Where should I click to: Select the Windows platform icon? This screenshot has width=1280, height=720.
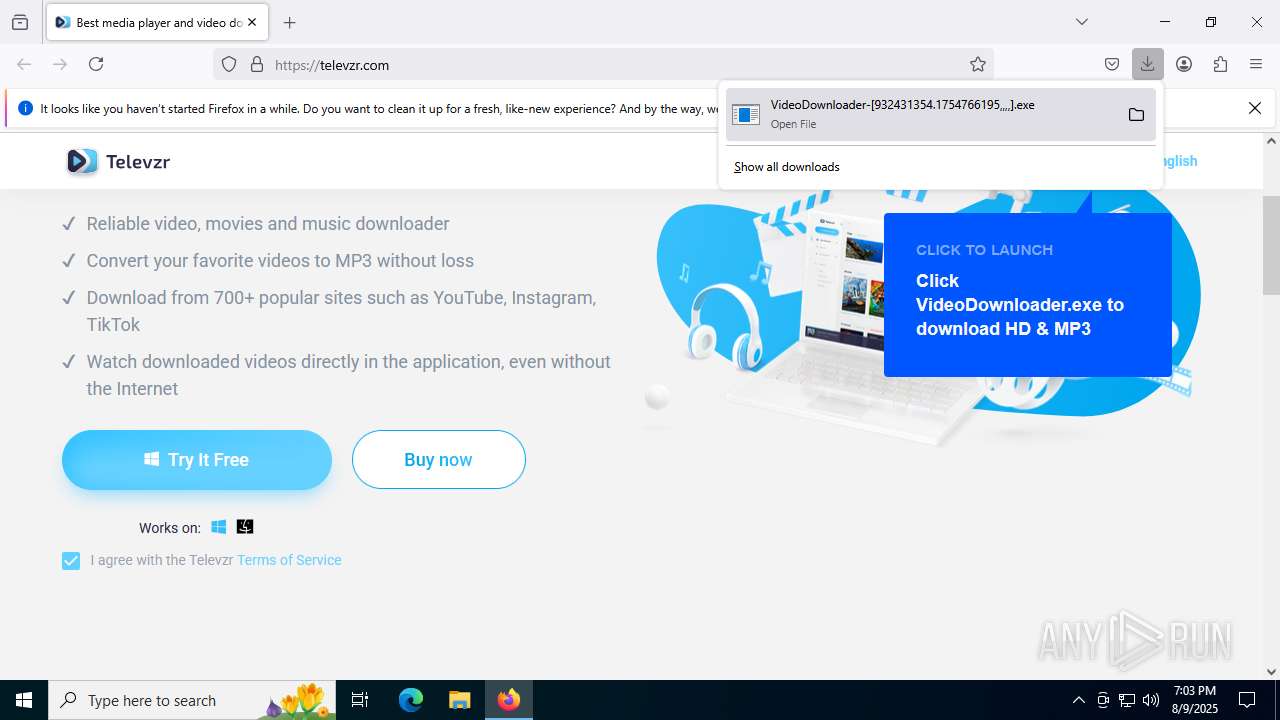point(219,527)
